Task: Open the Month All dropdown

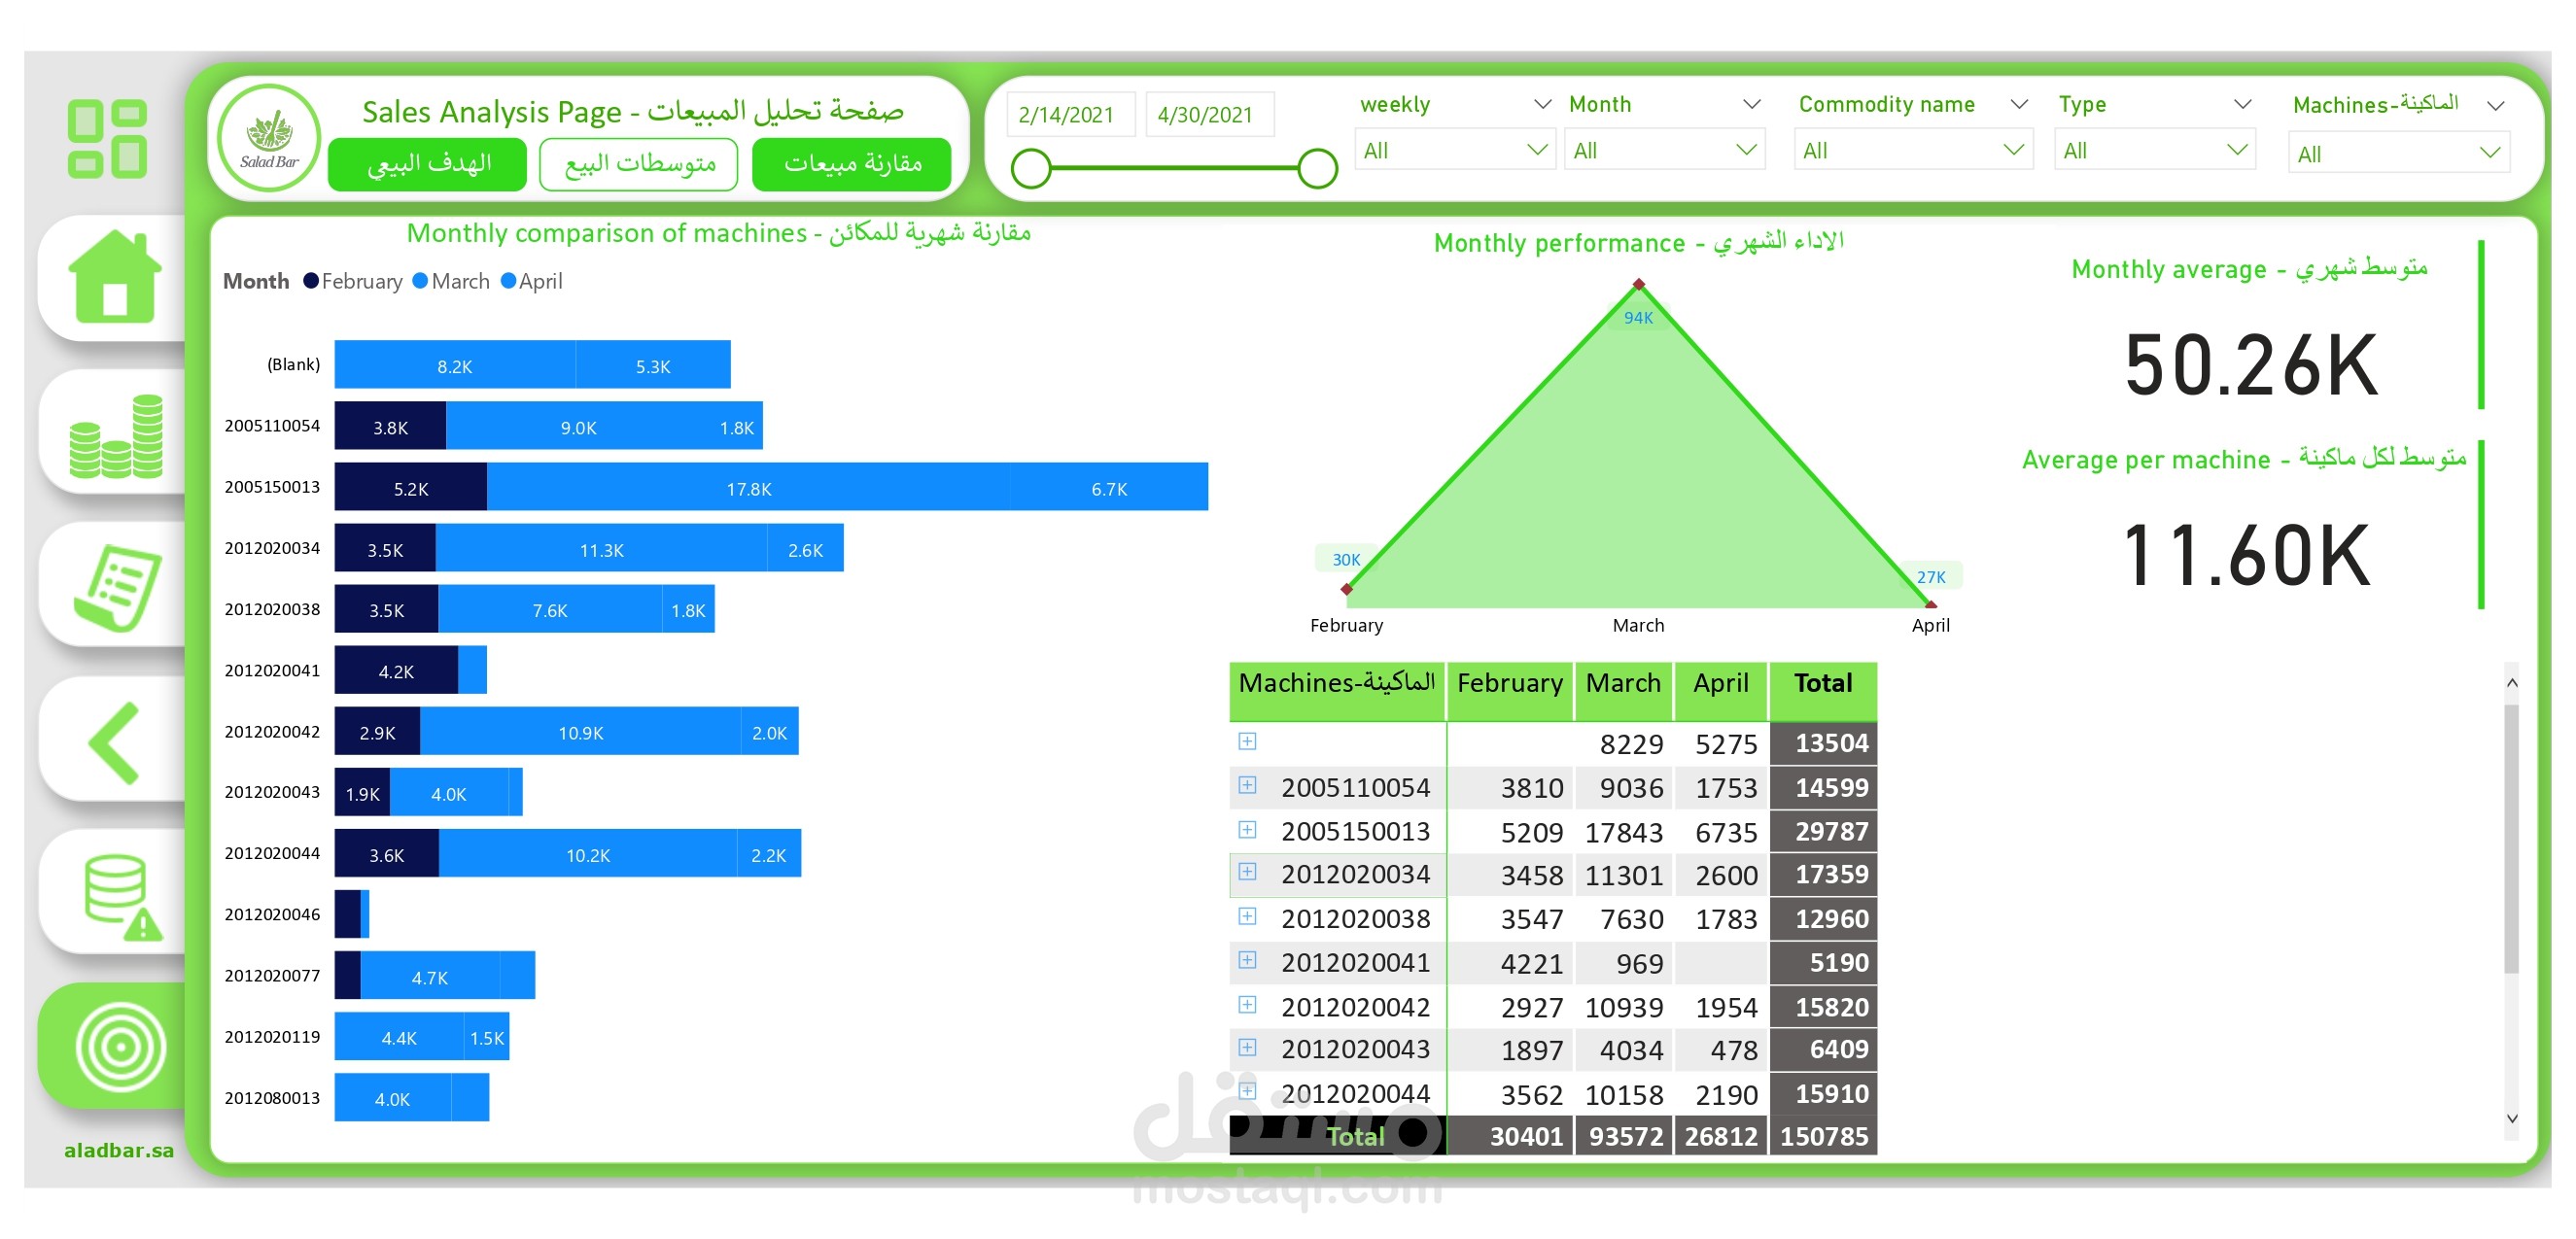Action: pos(1663,150)
